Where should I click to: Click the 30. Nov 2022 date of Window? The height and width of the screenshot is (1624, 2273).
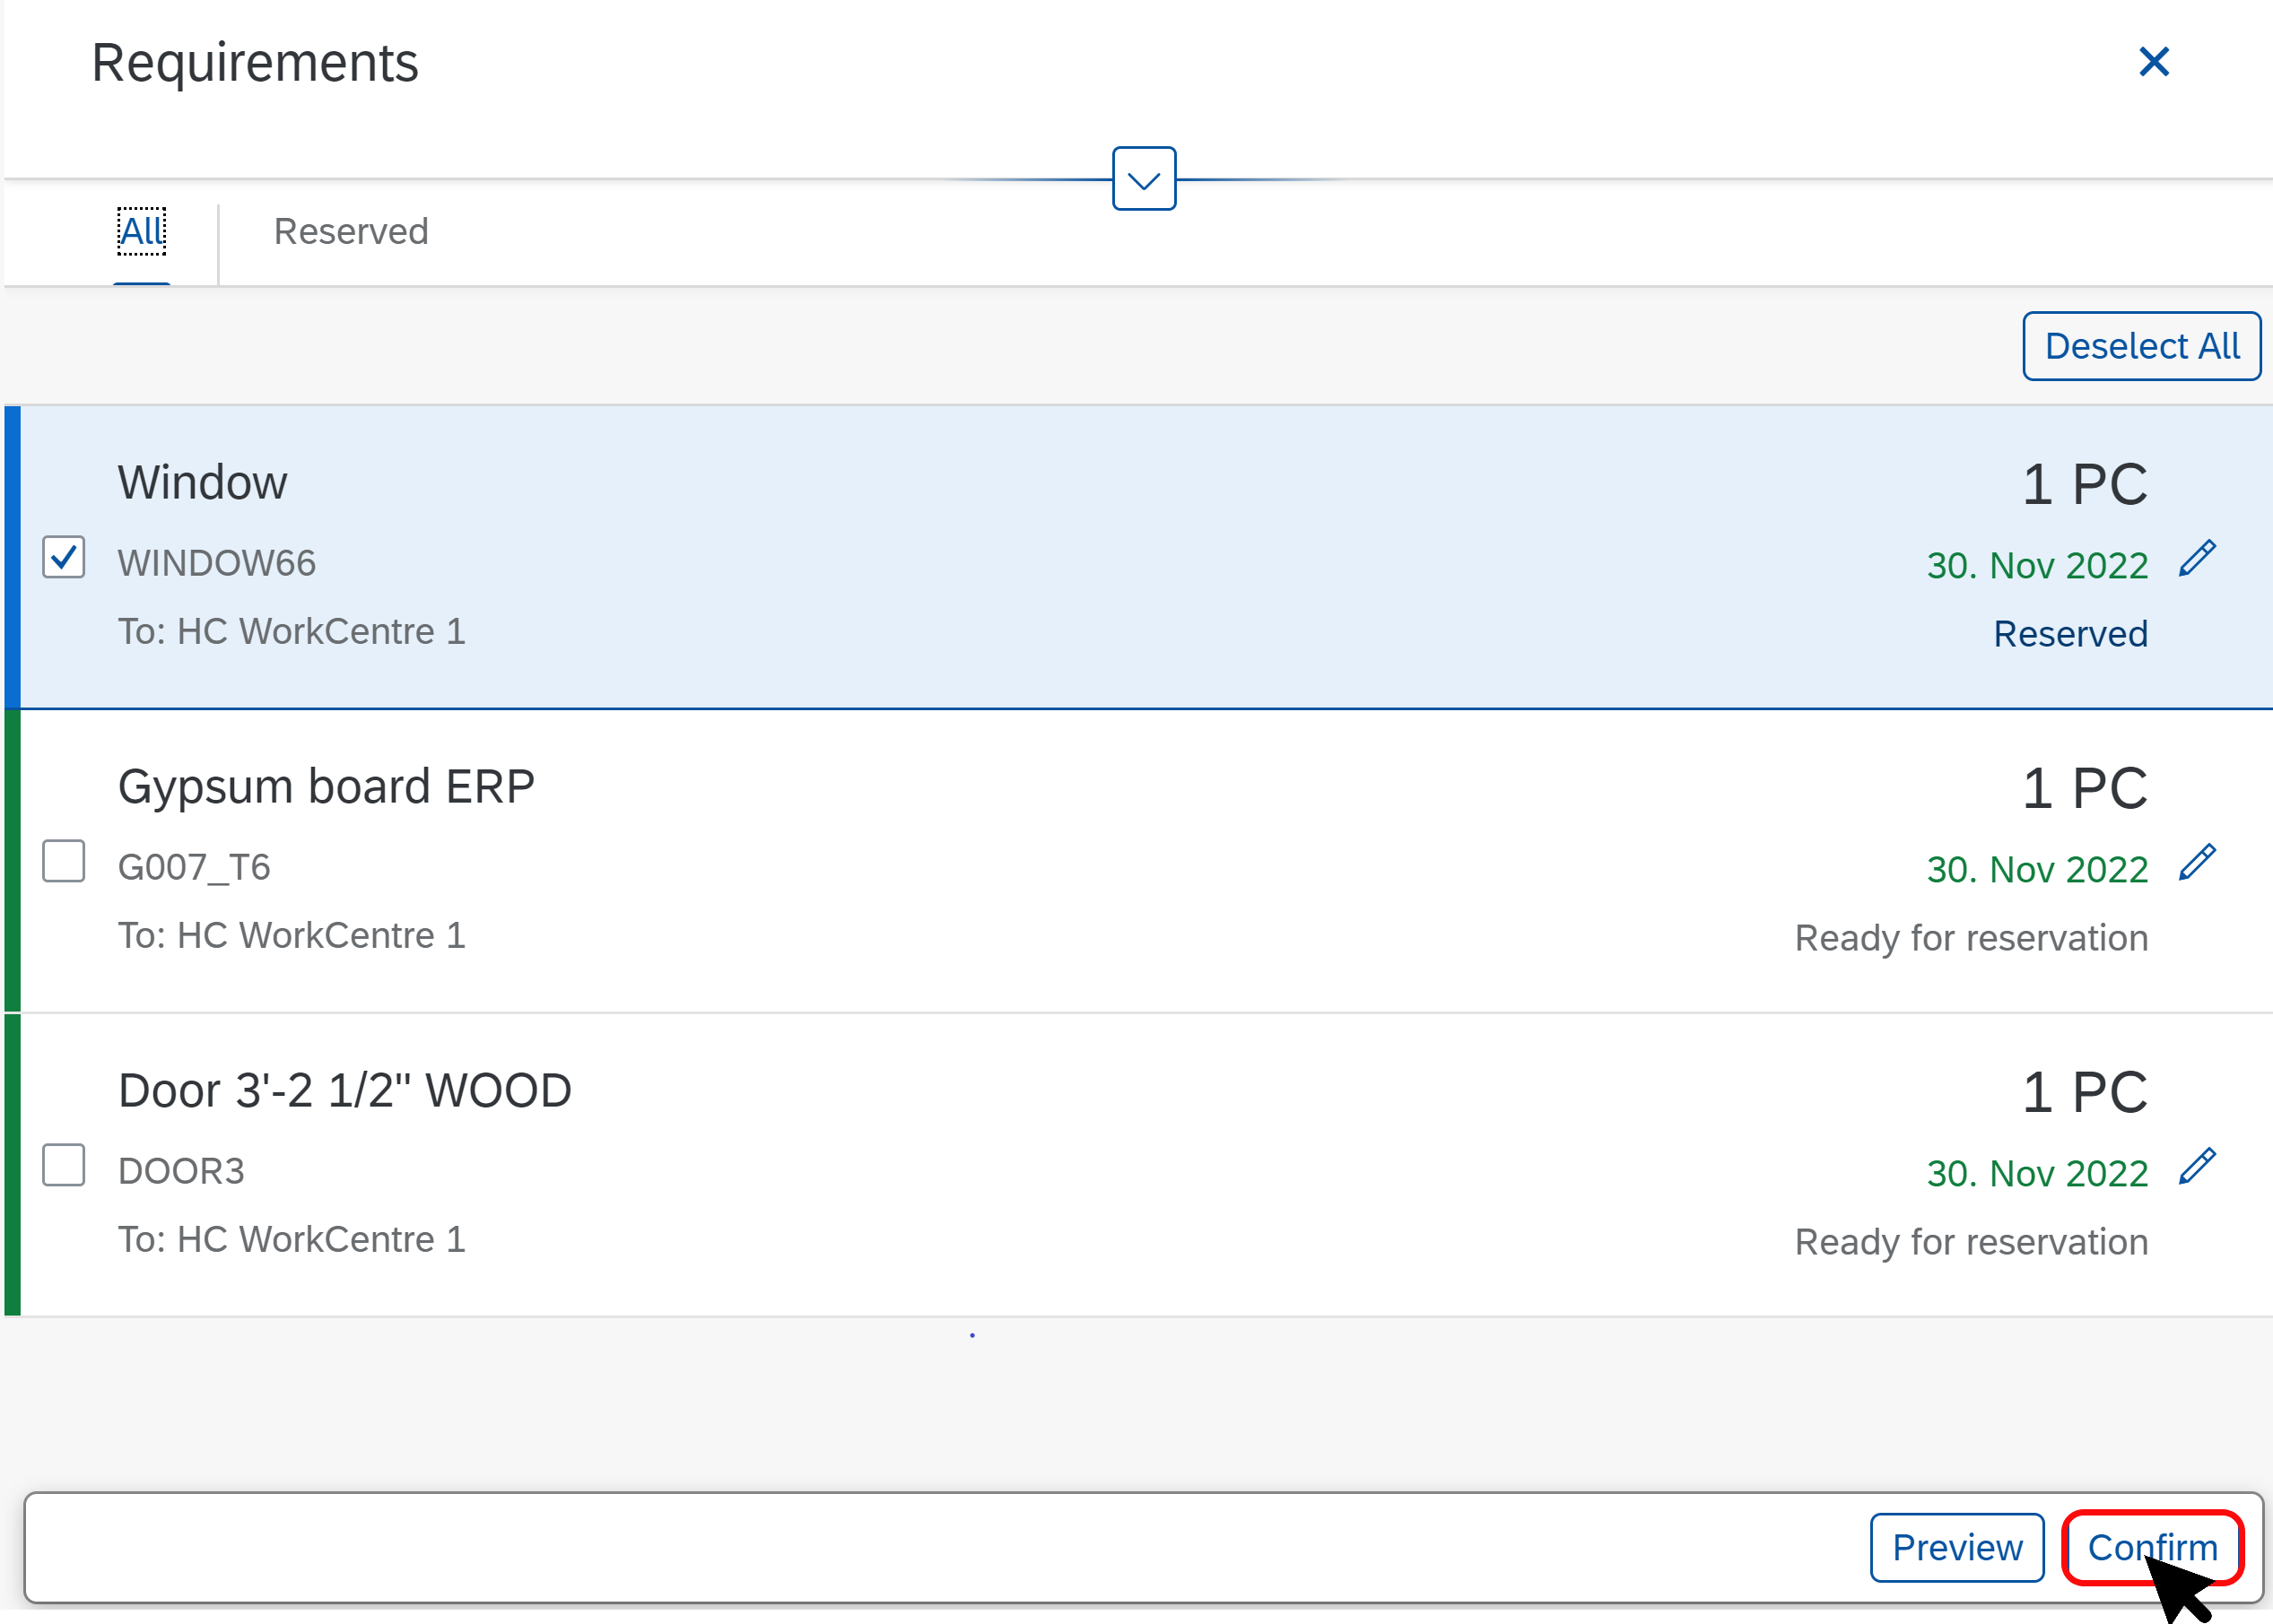2037,566
